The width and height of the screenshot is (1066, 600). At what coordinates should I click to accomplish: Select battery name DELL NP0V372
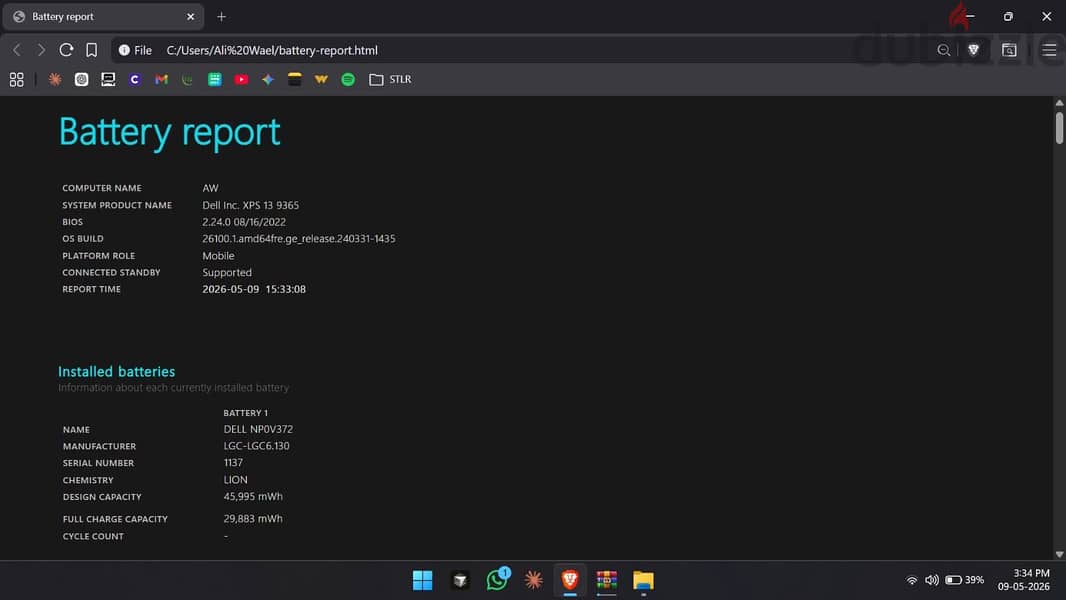tap(258, 429)
